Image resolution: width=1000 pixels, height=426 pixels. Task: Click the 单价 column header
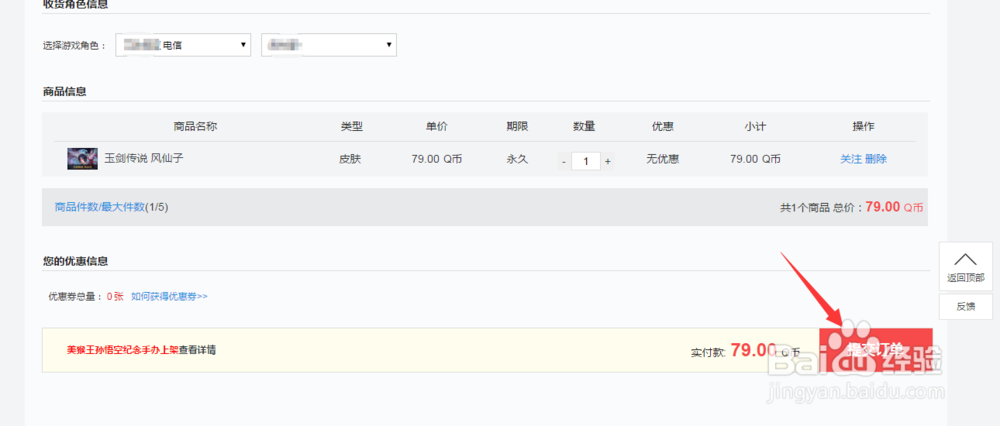(x=437, y=126)
